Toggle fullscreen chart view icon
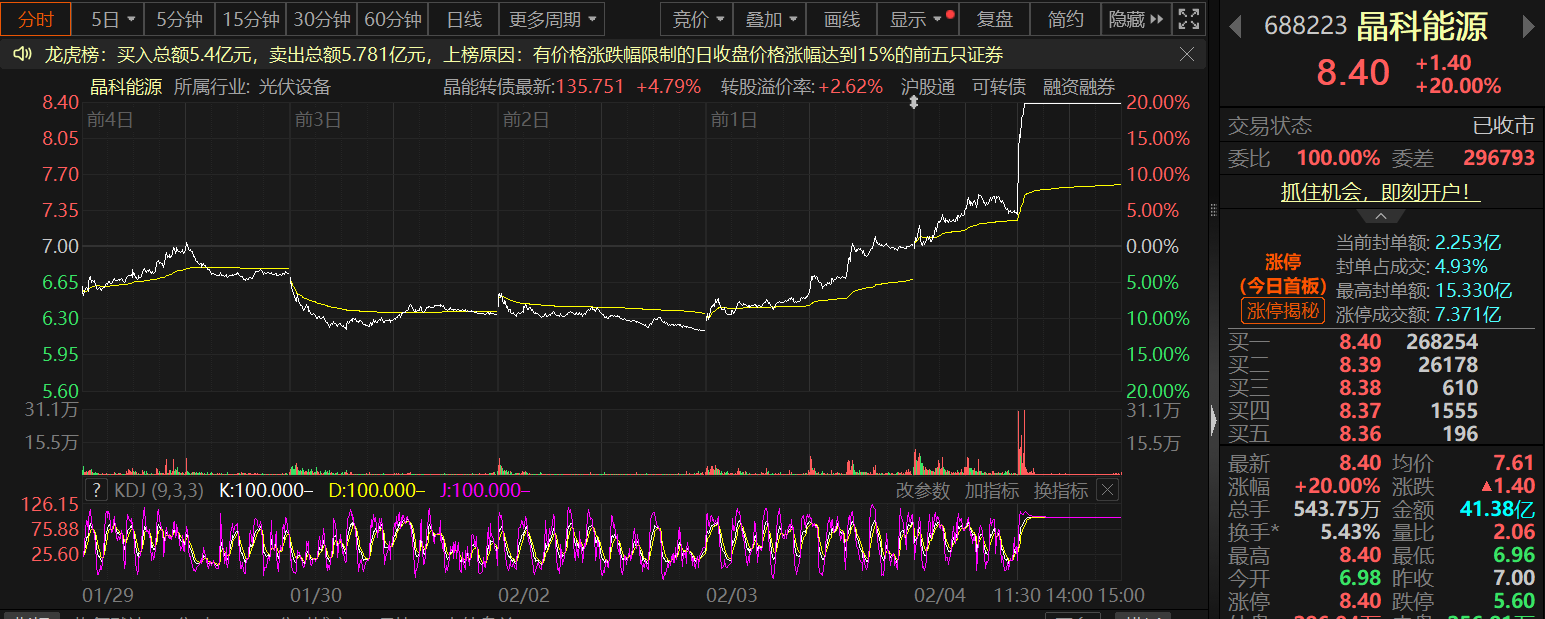1545x619 pixels. (1188, 19)
